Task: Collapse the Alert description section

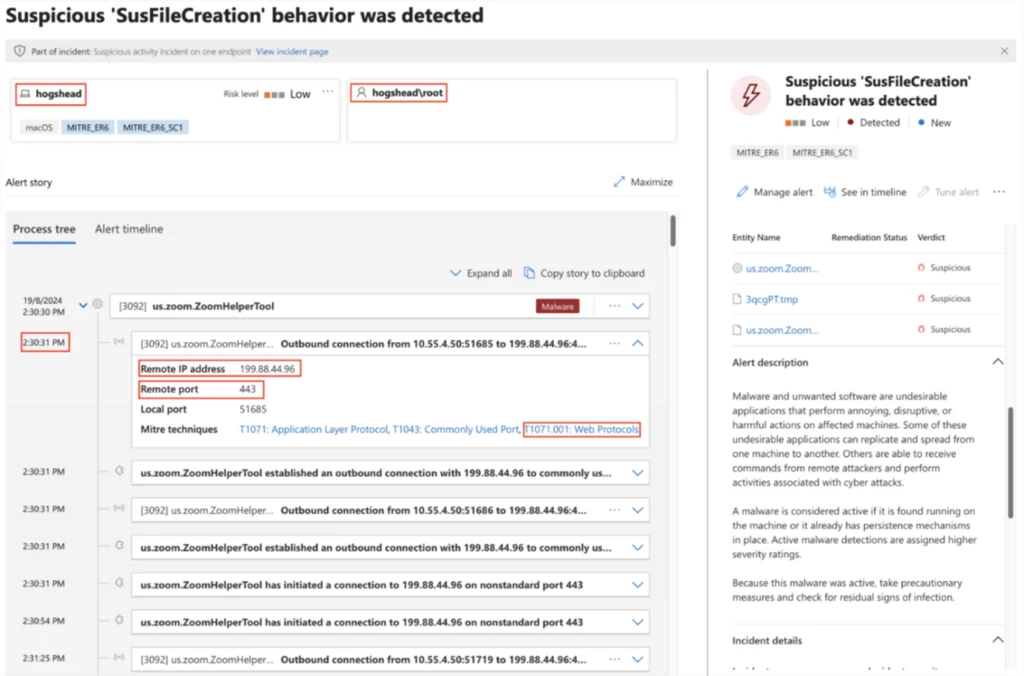Action: [x=1000, y=361]
